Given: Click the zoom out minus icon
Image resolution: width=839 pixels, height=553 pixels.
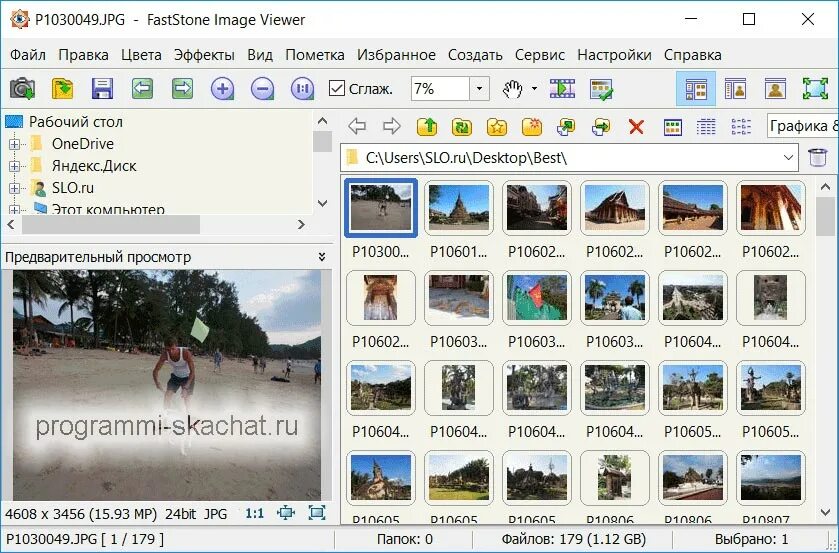Looking at the screenshot, I should pos(262,88).
